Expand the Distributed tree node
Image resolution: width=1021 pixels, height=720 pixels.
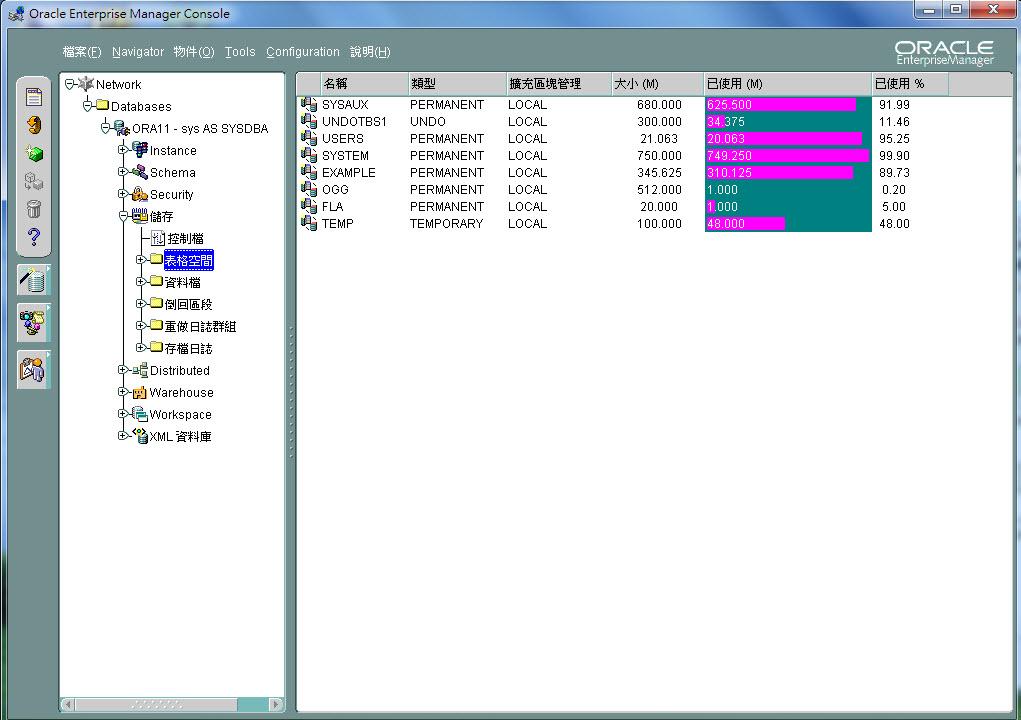(x=122, y=370)
